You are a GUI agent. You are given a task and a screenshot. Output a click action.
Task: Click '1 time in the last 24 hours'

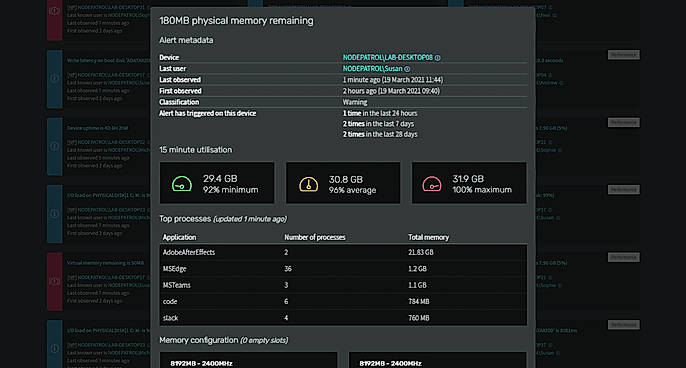pos(380,113)
